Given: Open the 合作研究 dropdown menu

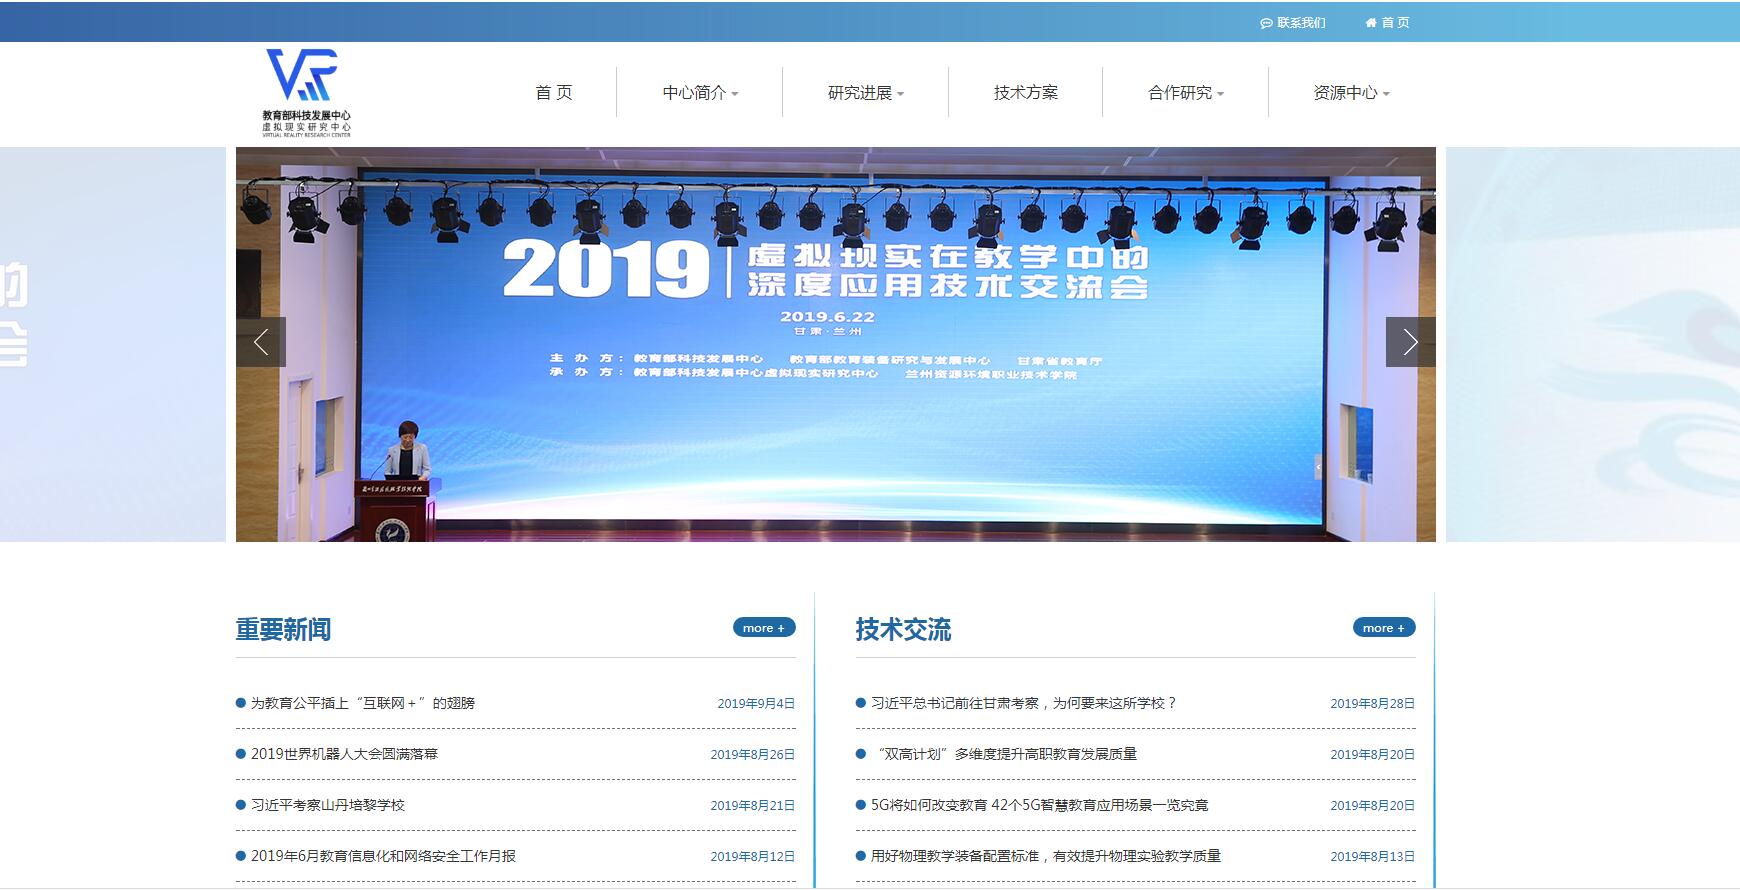Looking at the screenshot, I should pyautogui.click(x=1185, y=93).
